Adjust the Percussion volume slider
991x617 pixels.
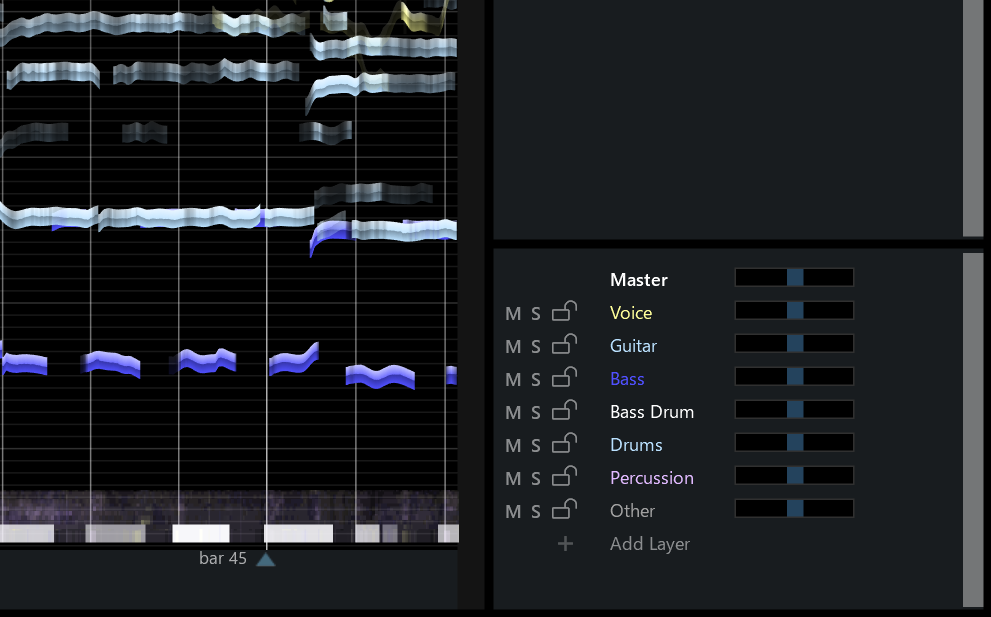794,475
